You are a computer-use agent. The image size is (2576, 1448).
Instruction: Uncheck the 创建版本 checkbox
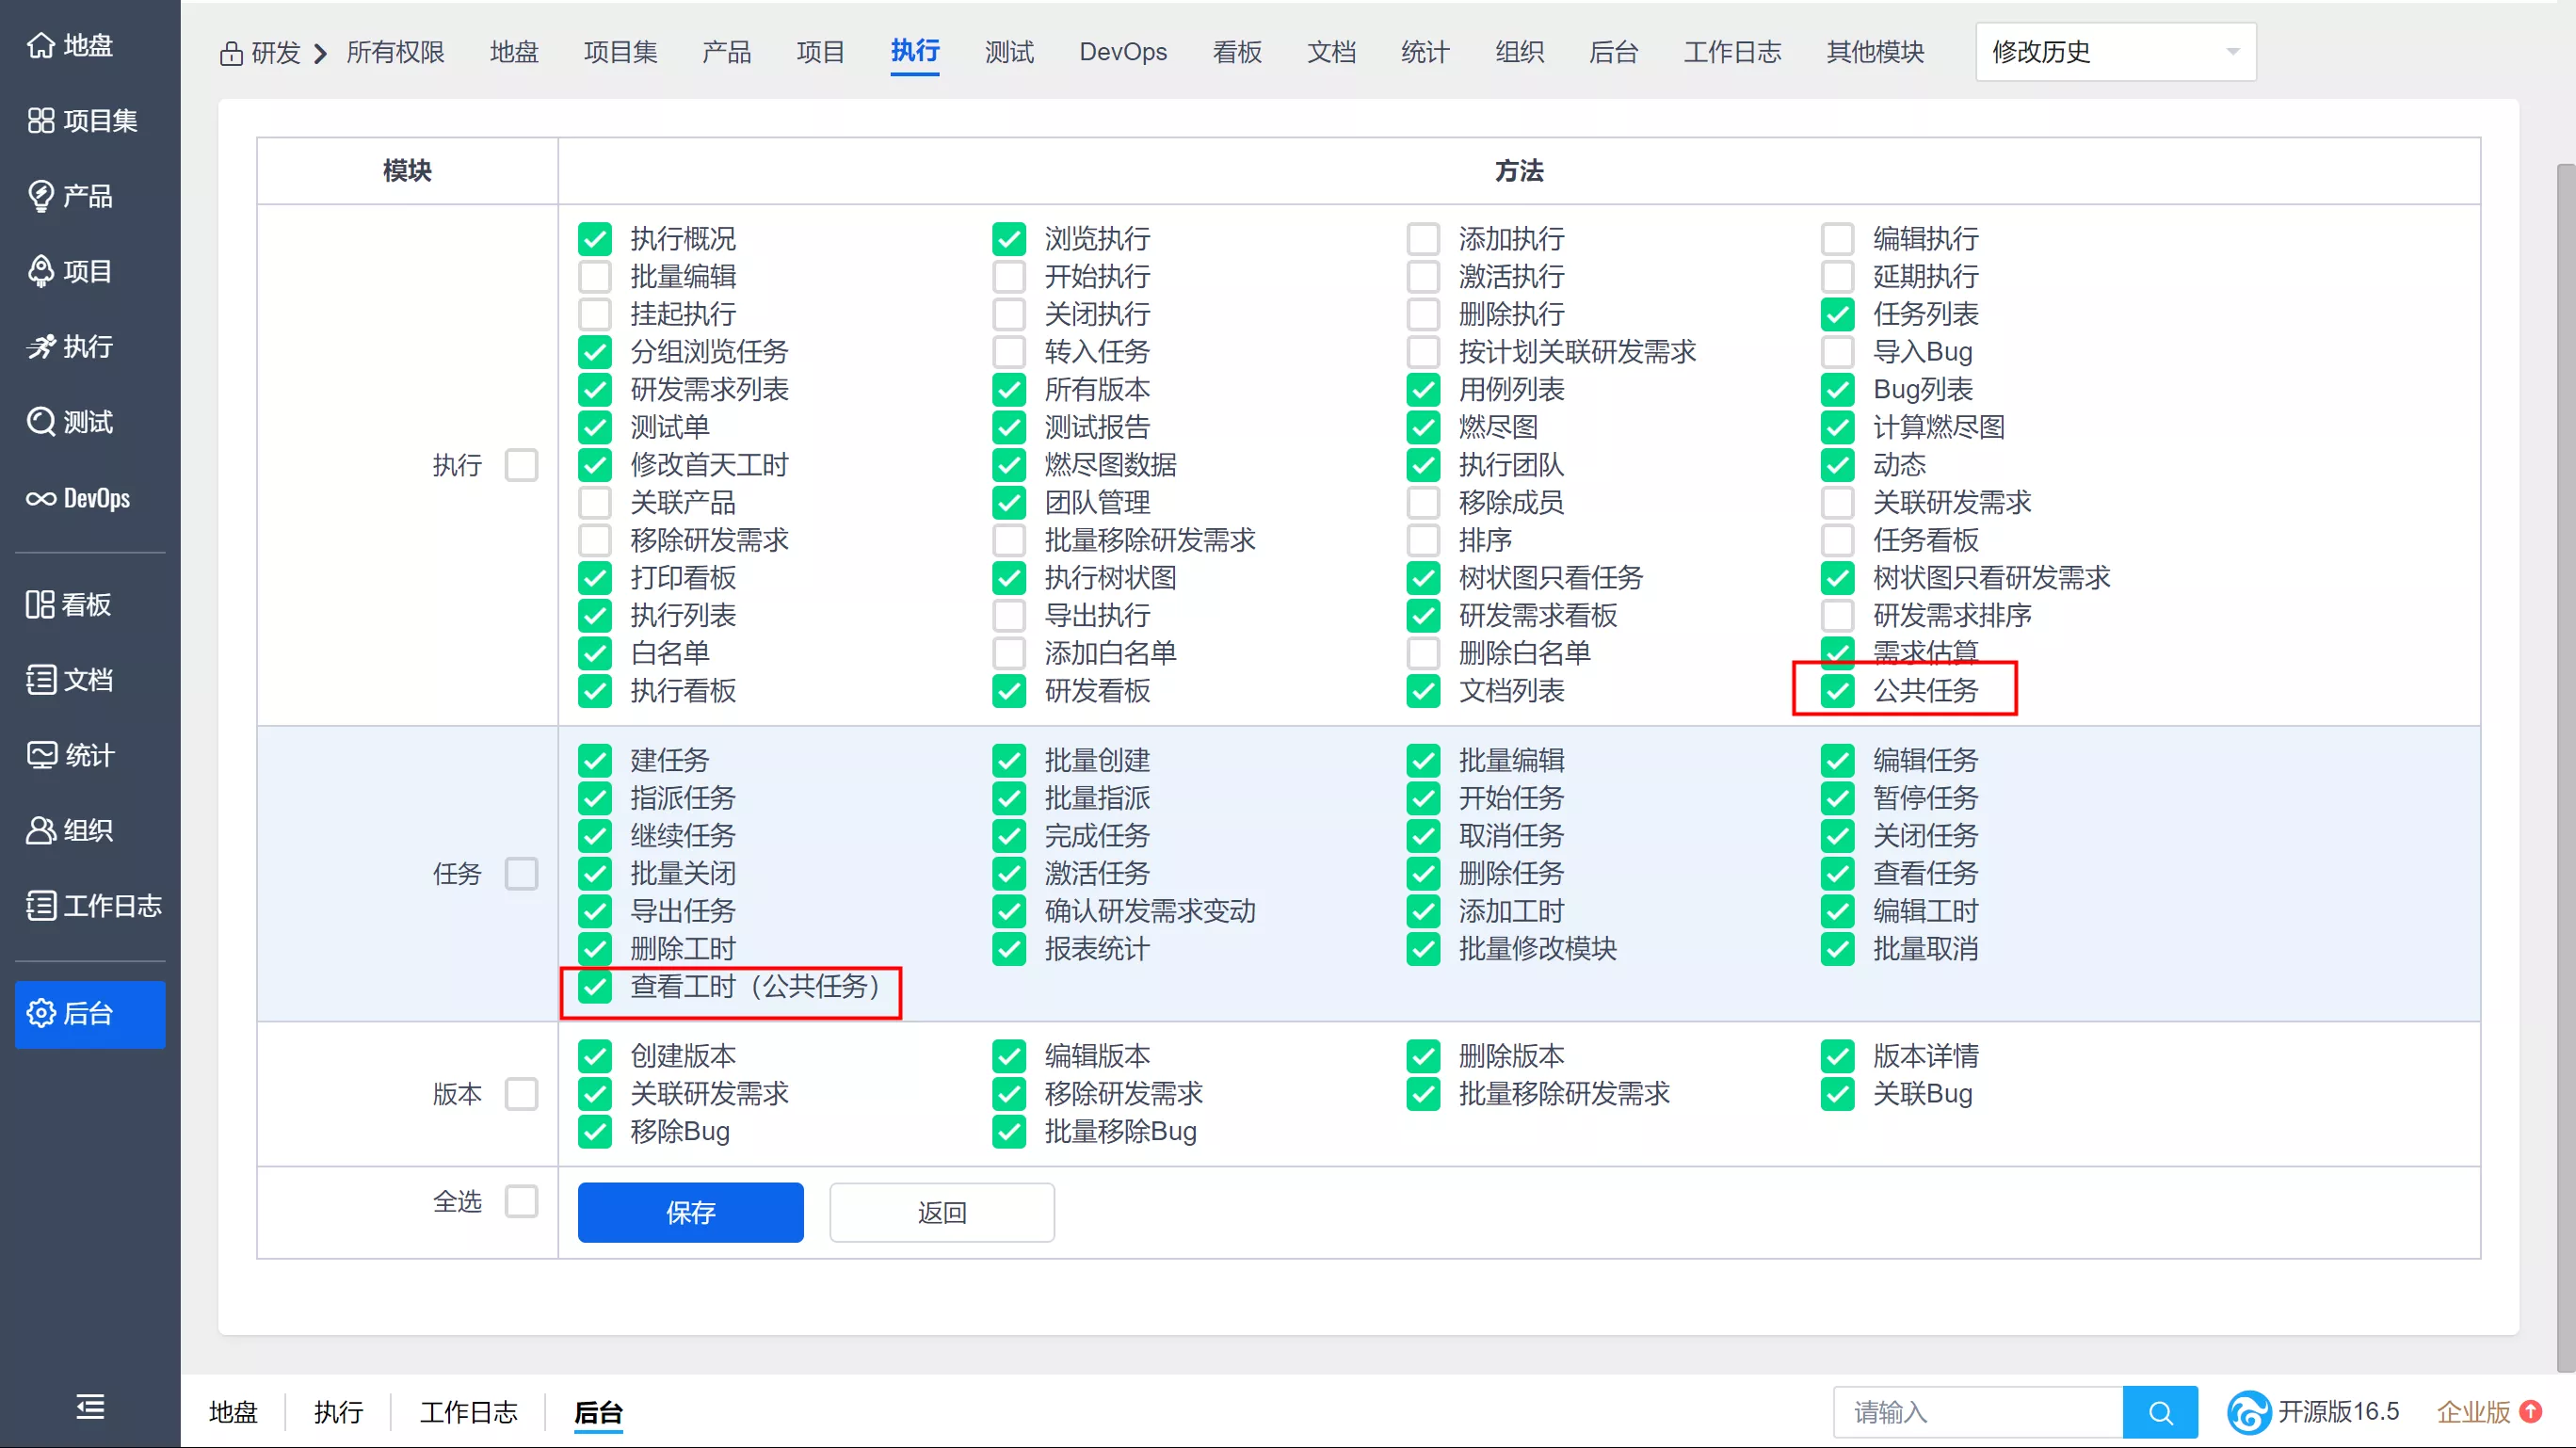coord(595,1056)
